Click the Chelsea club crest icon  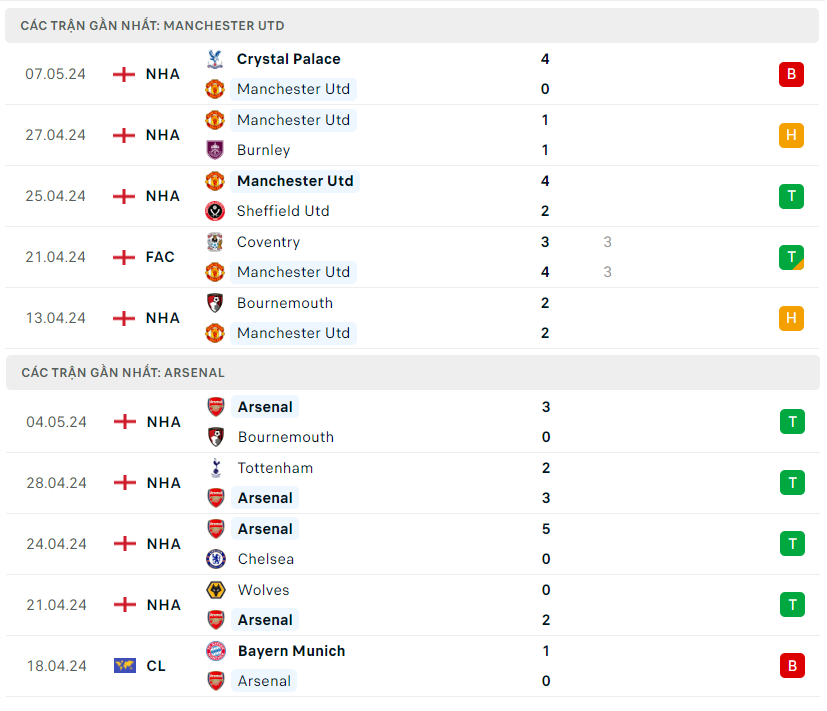coord(216,559)
